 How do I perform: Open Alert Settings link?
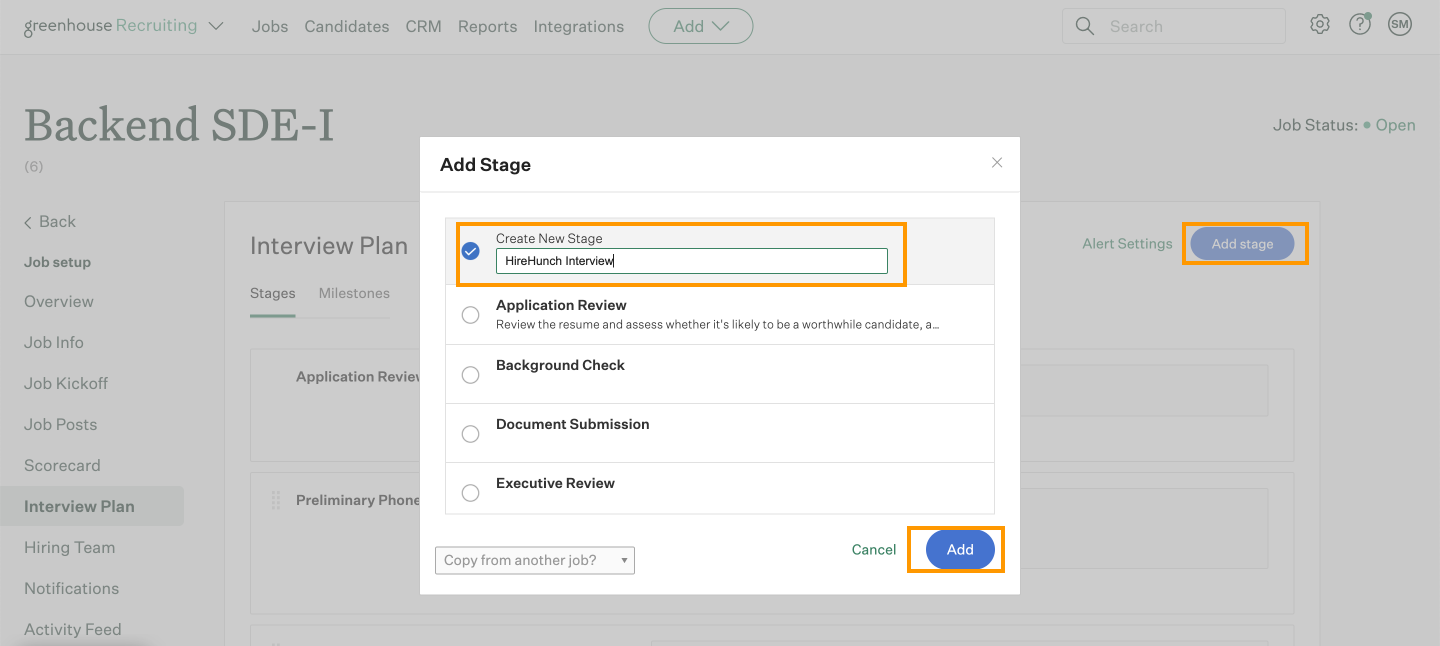click(x=1127, y=244)
